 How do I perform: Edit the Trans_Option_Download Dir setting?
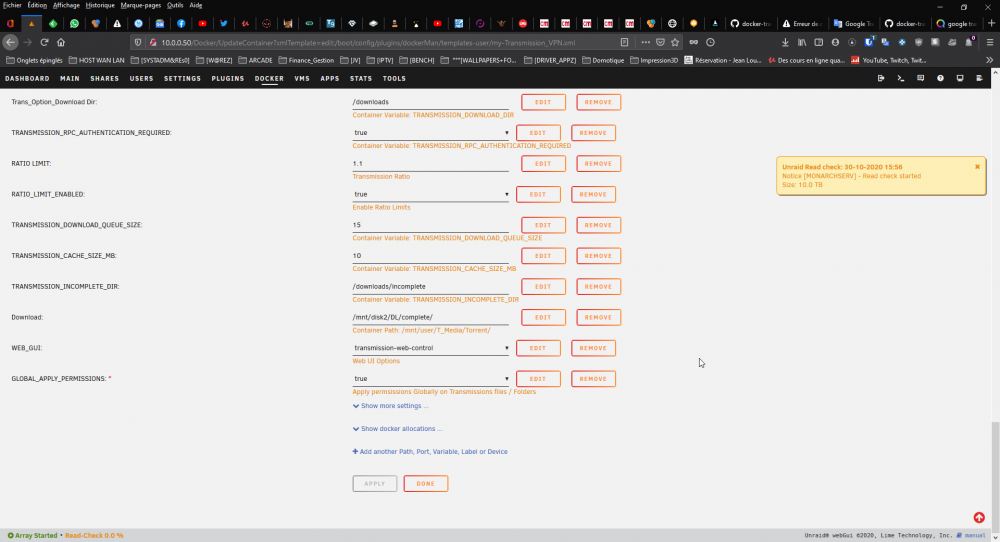click(x=543, y=102)
